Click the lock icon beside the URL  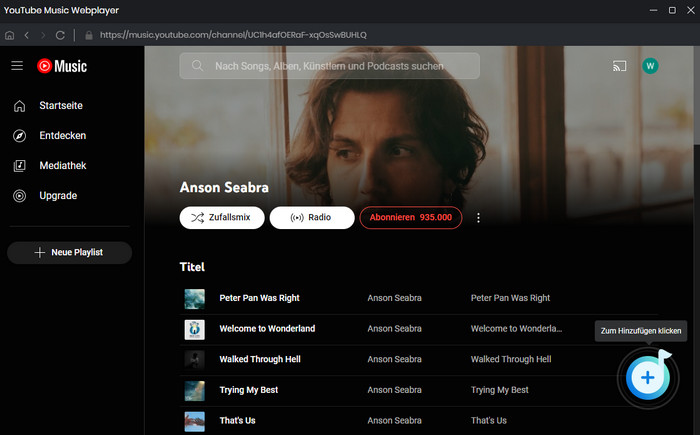(x=89, y=35)
